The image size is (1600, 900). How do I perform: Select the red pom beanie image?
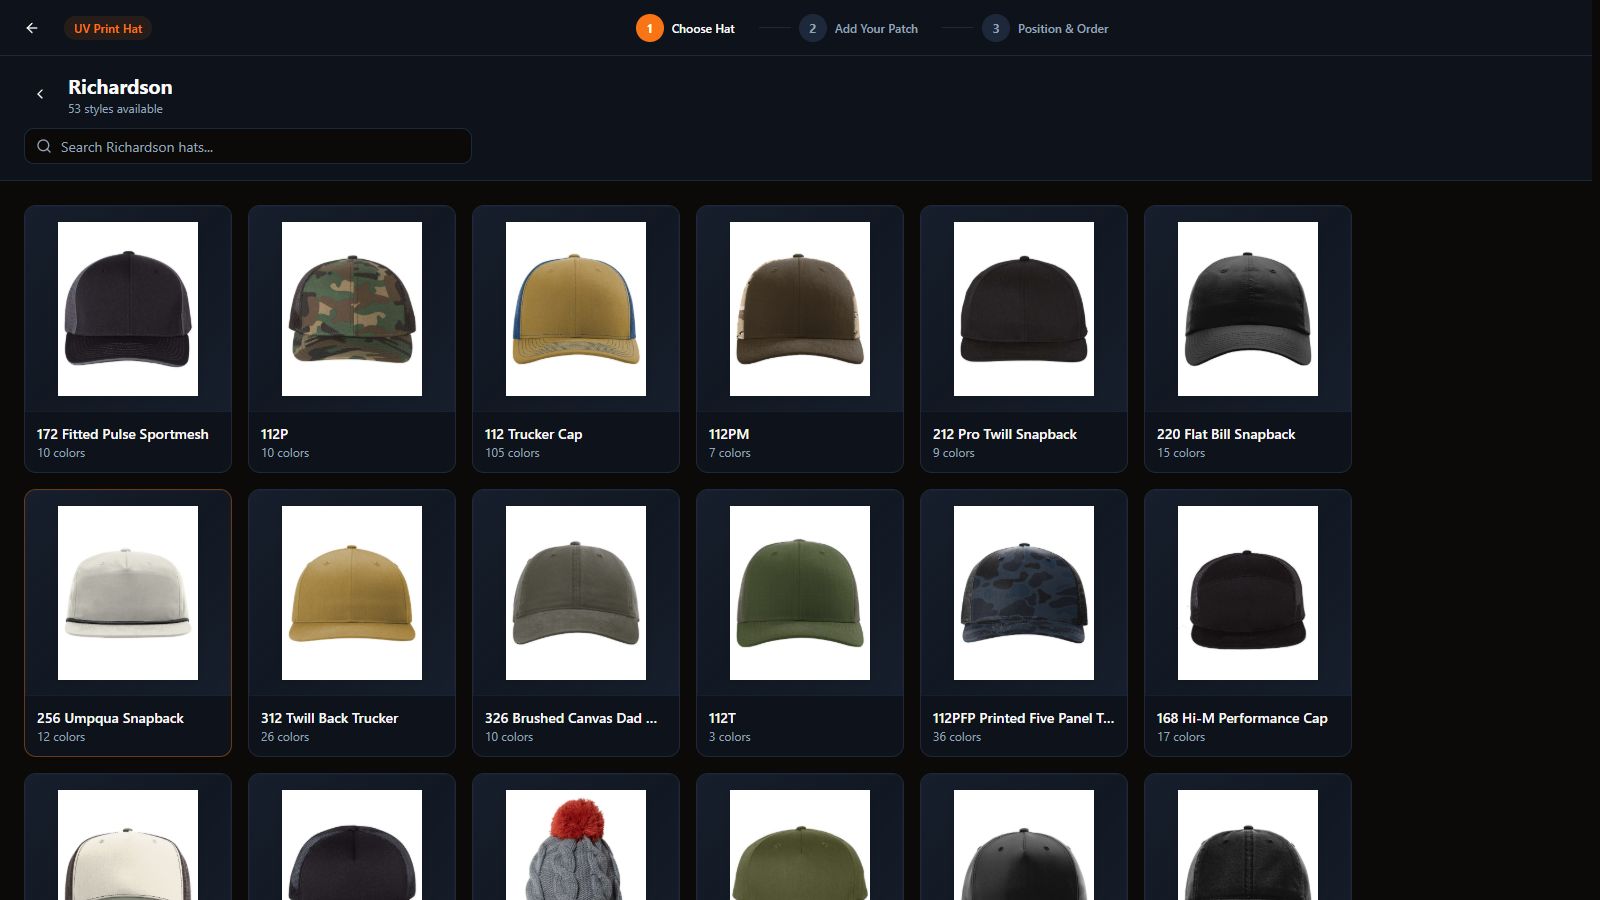(x=576, y=845)
